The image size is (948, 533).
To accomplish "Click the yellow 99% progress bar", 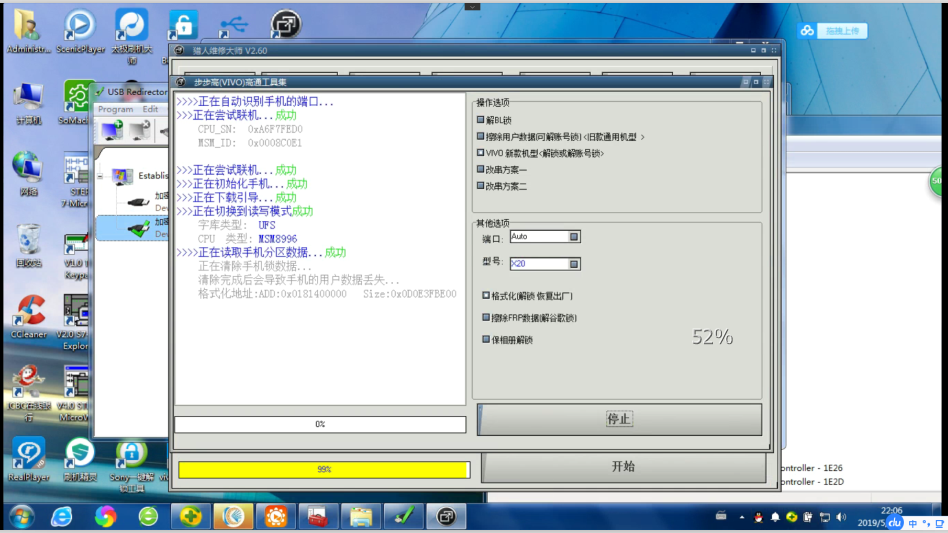I will coord(324,469).
